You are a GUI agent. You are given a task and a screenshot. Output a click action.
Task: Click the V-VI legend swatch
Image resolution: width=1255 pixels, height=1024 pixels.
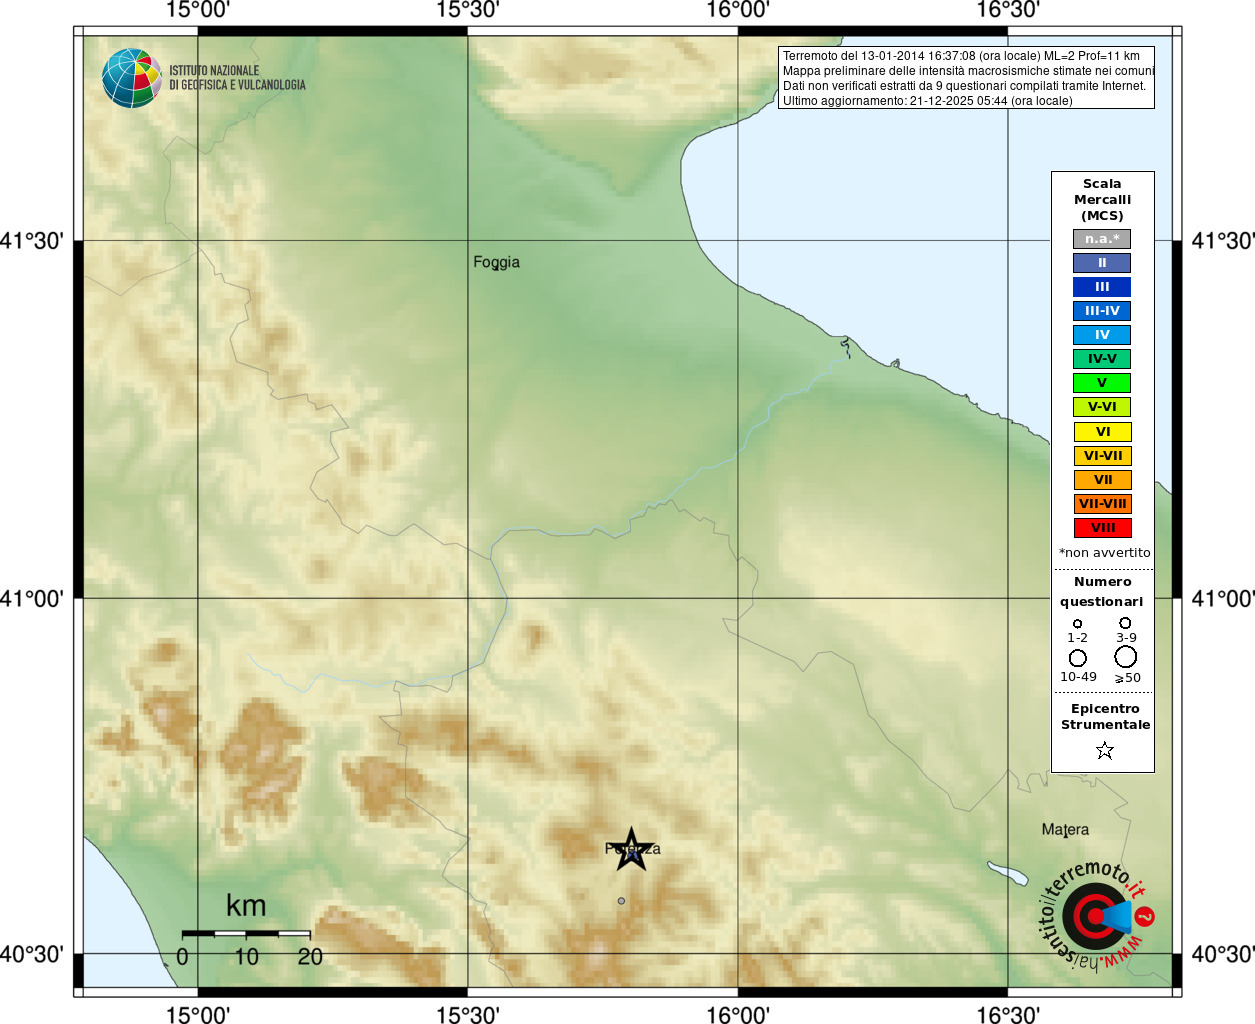point(1102,407)
